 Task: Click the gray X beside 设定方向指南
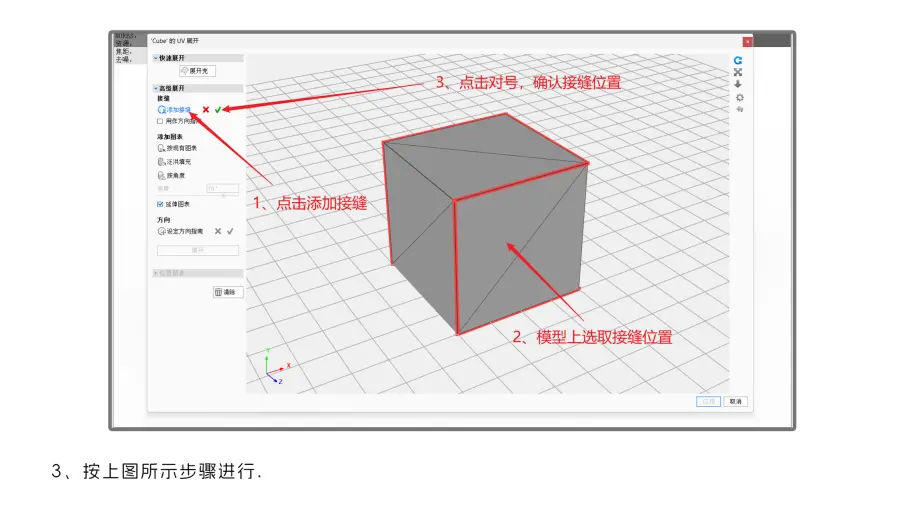[x=218, y=231]
